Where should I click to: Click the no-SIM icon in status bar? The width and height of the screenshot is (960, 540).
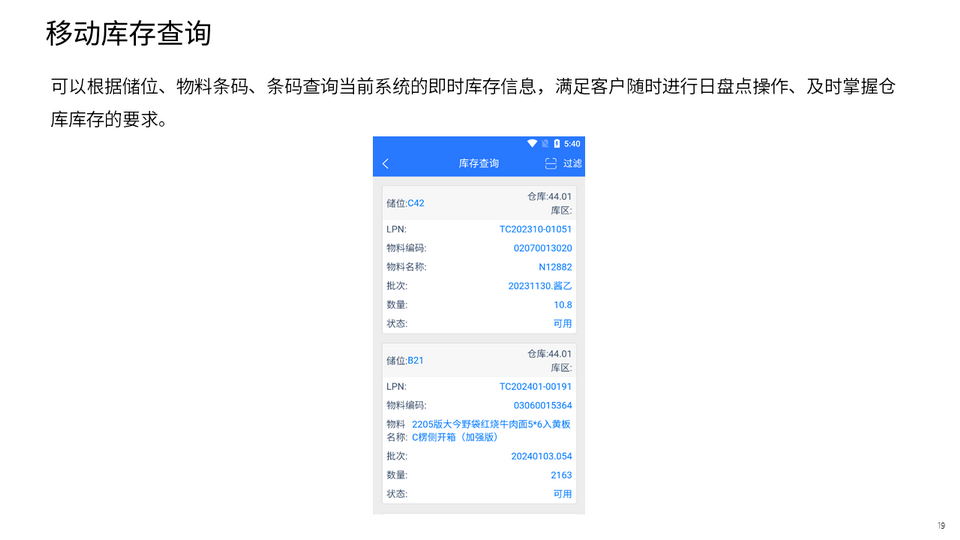point(545,143)
